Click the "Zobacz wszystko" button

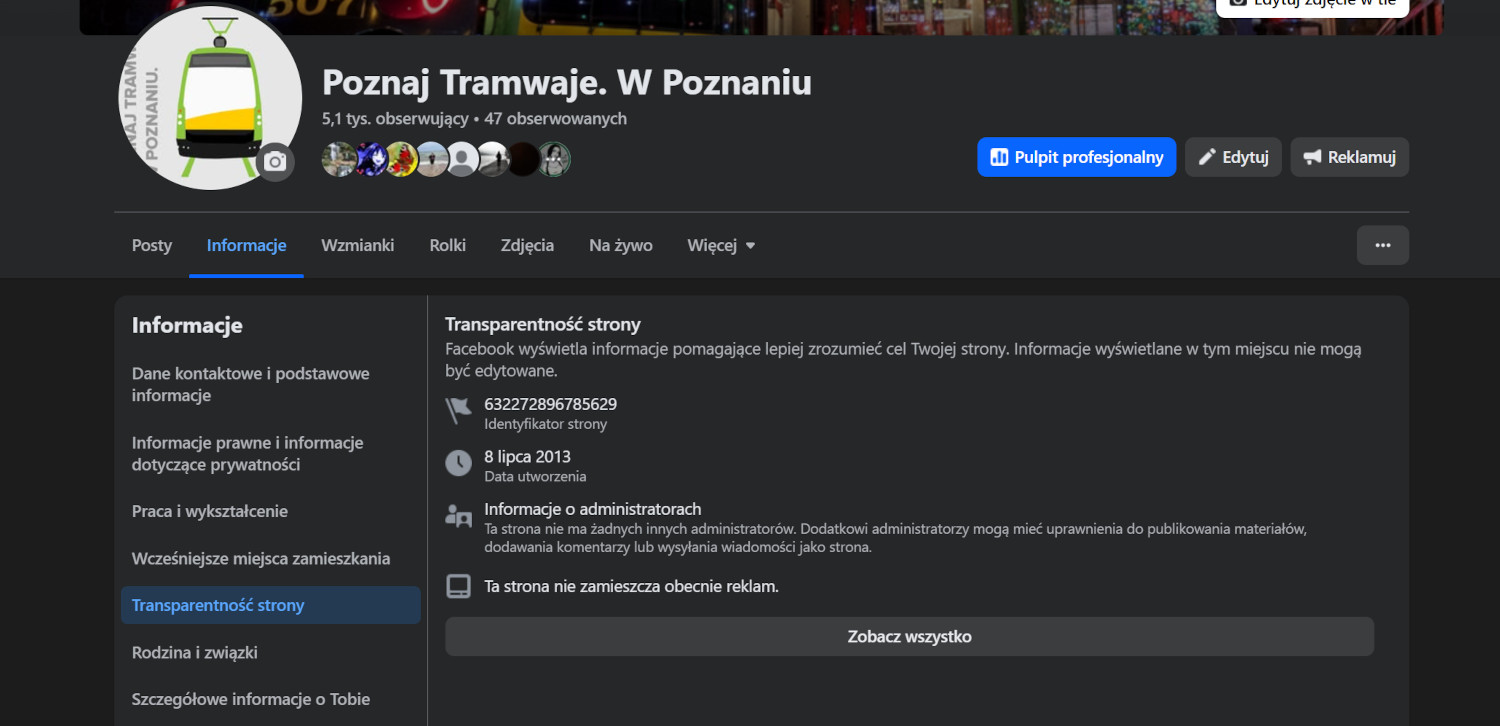[x=909, y=636]
